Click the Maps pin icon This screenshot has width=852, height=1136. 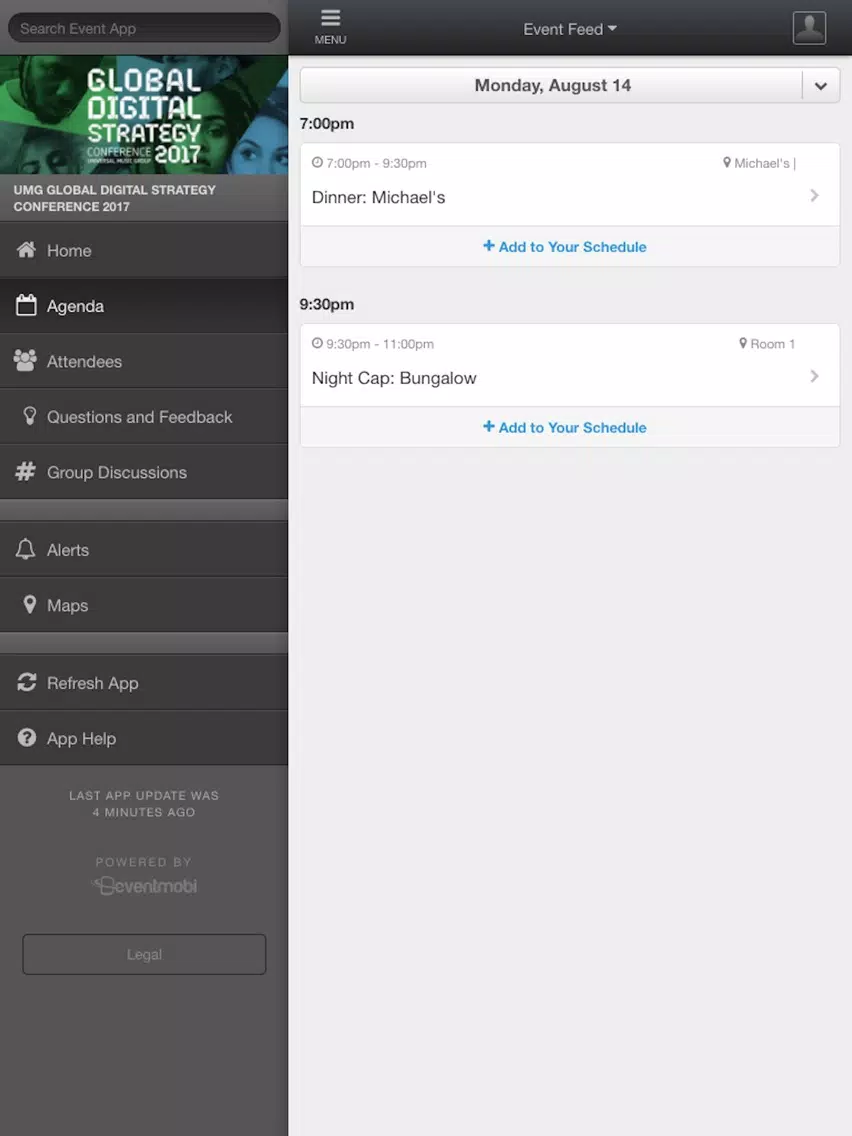point(30,604)
